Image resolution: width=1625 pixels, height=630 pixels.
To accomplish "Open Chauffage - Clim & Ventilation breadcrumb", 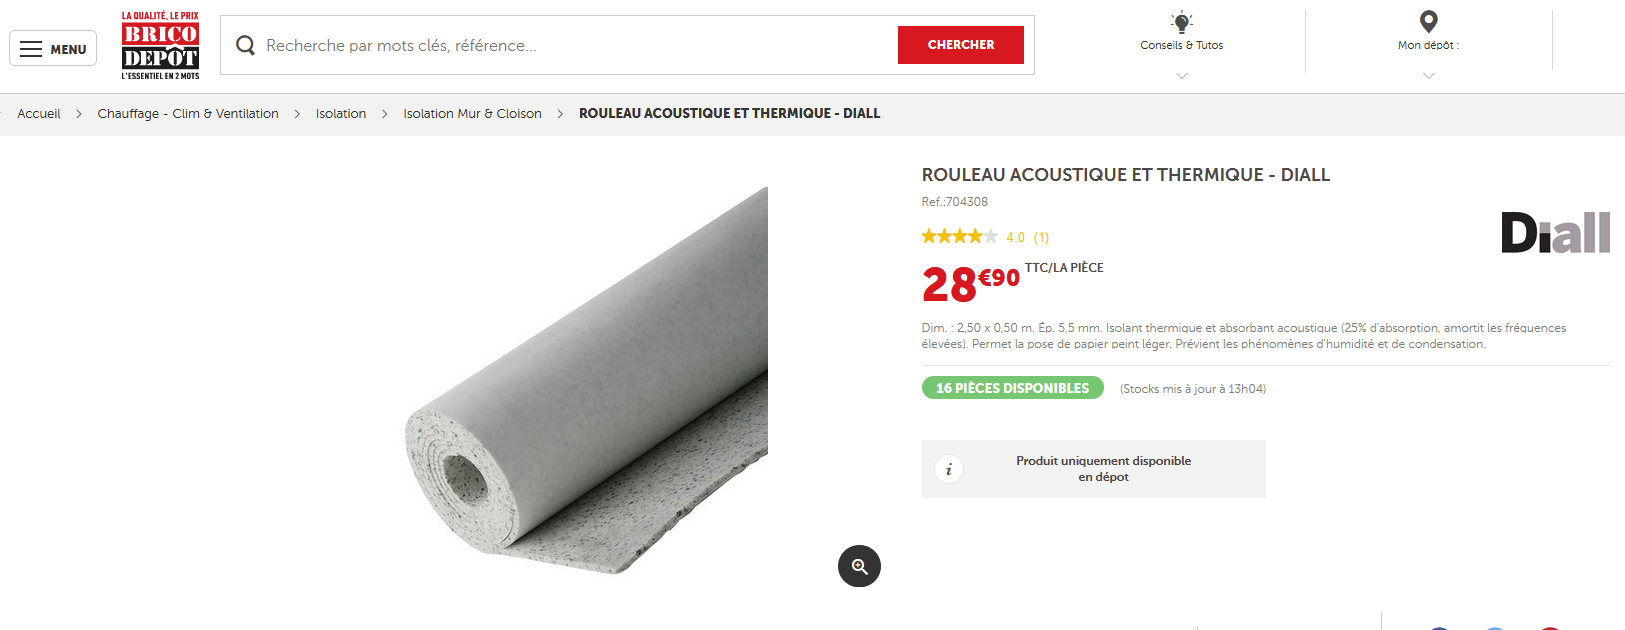I will [188, 114].
